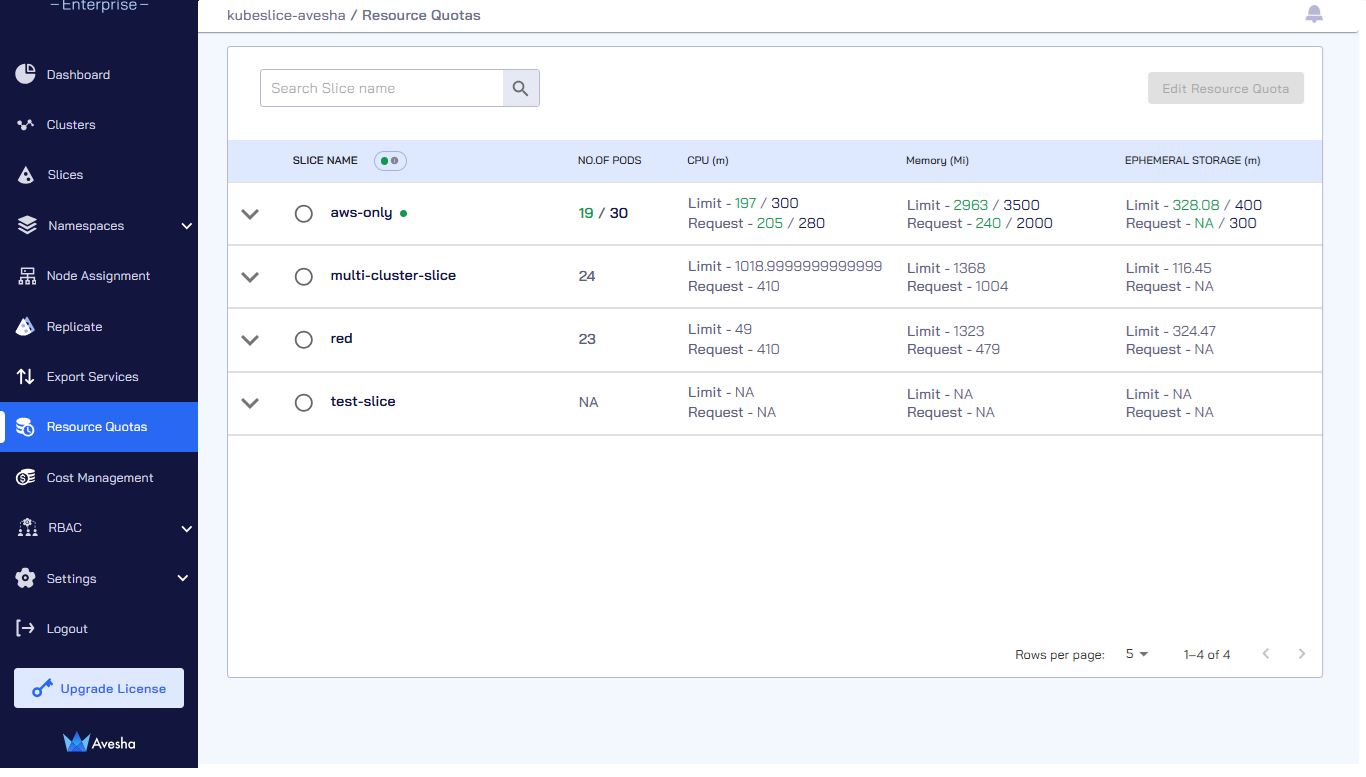
Task: Click the Clusters nodes icon
Action: tap(26, 125)
